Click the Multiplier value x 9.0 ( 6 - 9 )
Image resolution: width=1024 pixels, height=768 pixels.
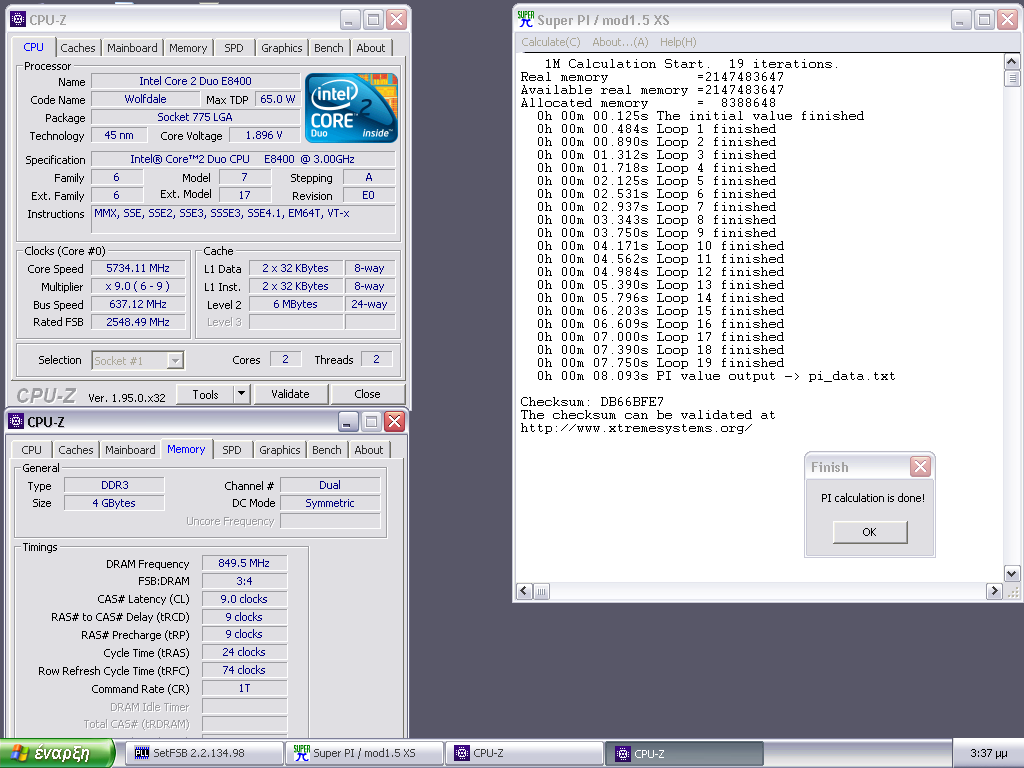[x=138, y=286]
